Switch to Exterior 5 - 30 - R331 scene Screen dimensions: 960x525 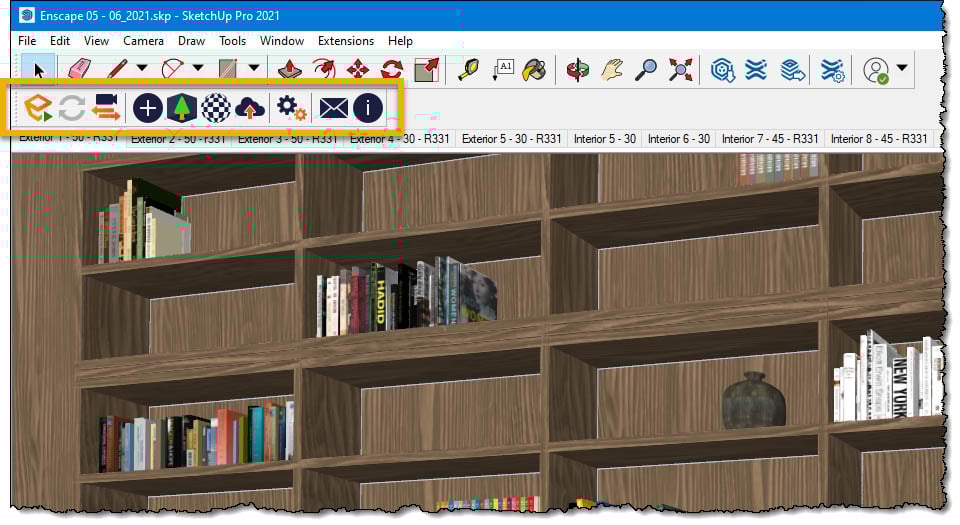pyautogui.click(x=511, y=139)
